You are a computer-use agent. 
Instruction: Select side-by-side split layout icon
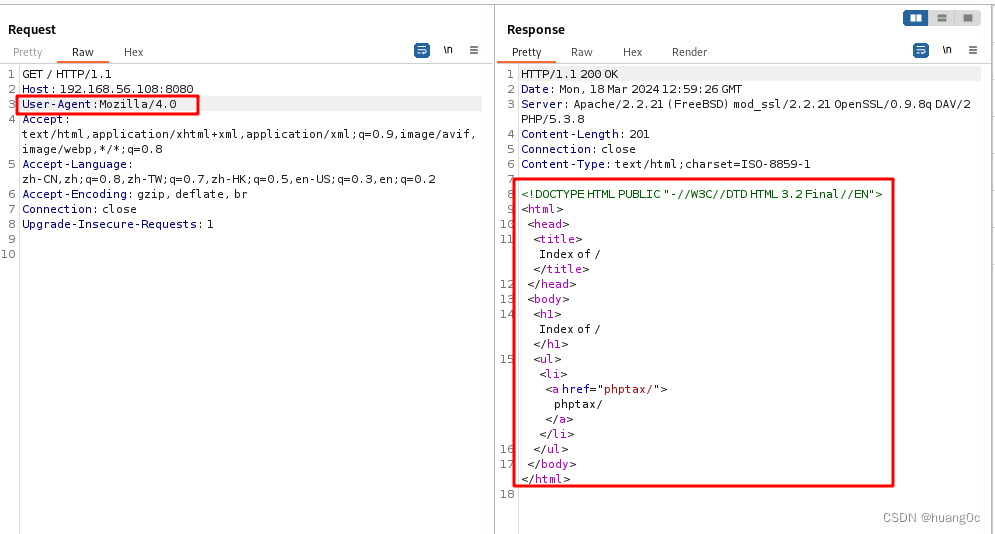coord(916,18)
